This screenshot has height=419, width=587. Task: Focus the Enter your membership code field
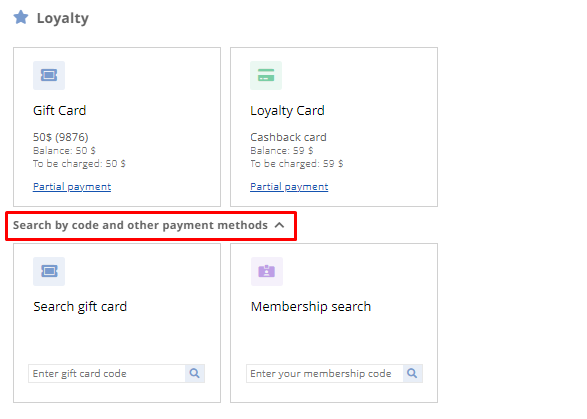pos(325,373)
